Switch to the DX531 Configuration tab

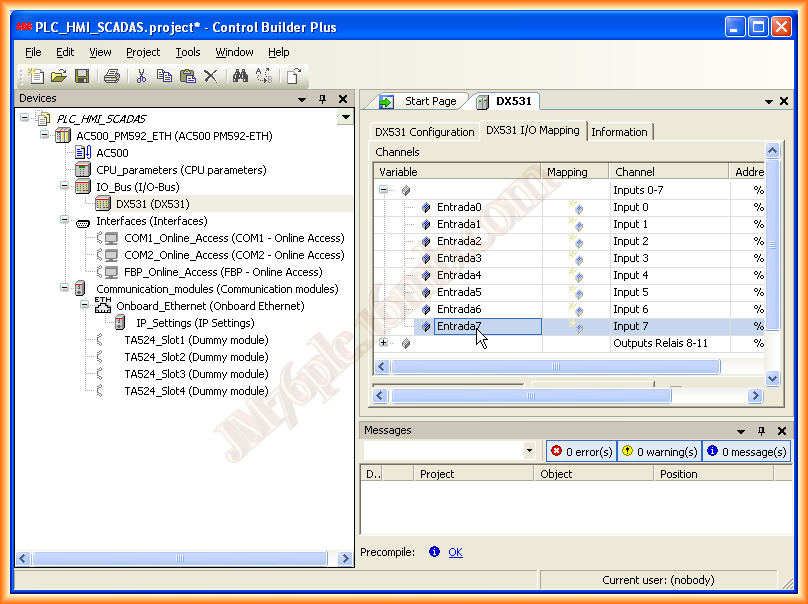[424, 132]
